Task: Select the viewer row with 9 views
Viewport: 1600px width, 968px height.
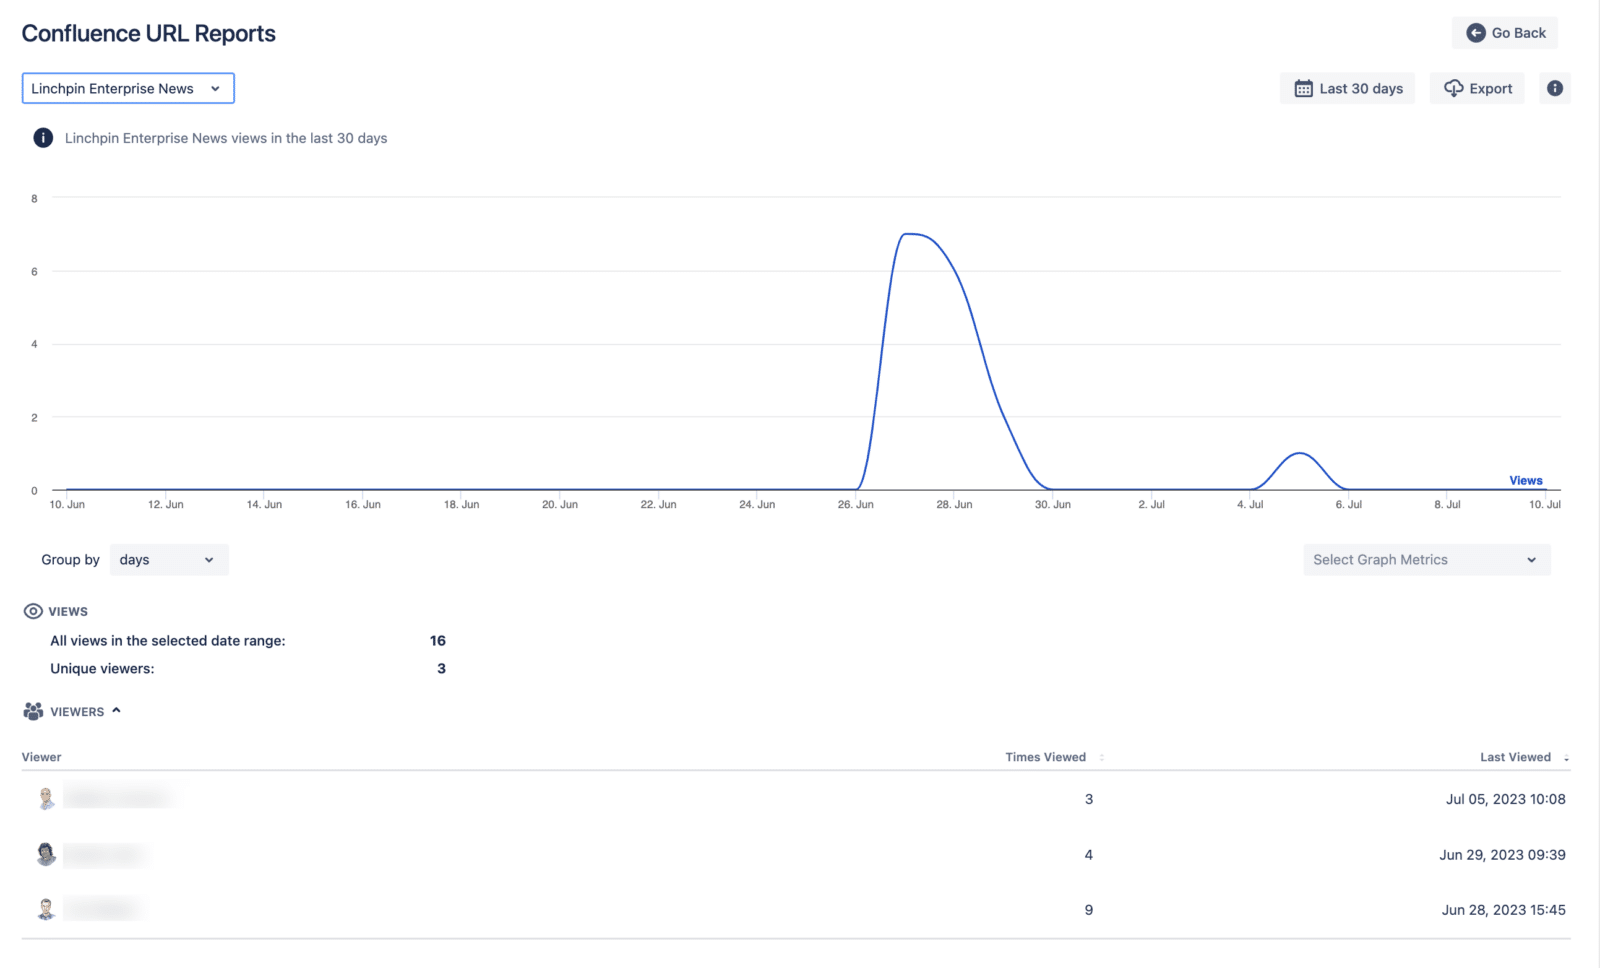Action: coord(800,909)
